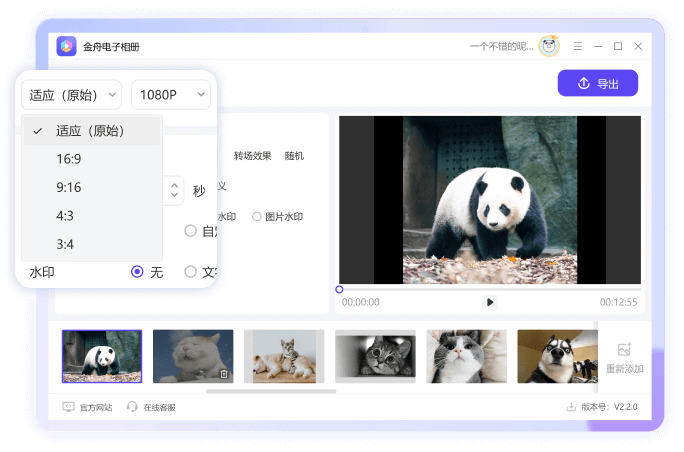Click the 一个不错的昵... username text

tap(502, 46)
